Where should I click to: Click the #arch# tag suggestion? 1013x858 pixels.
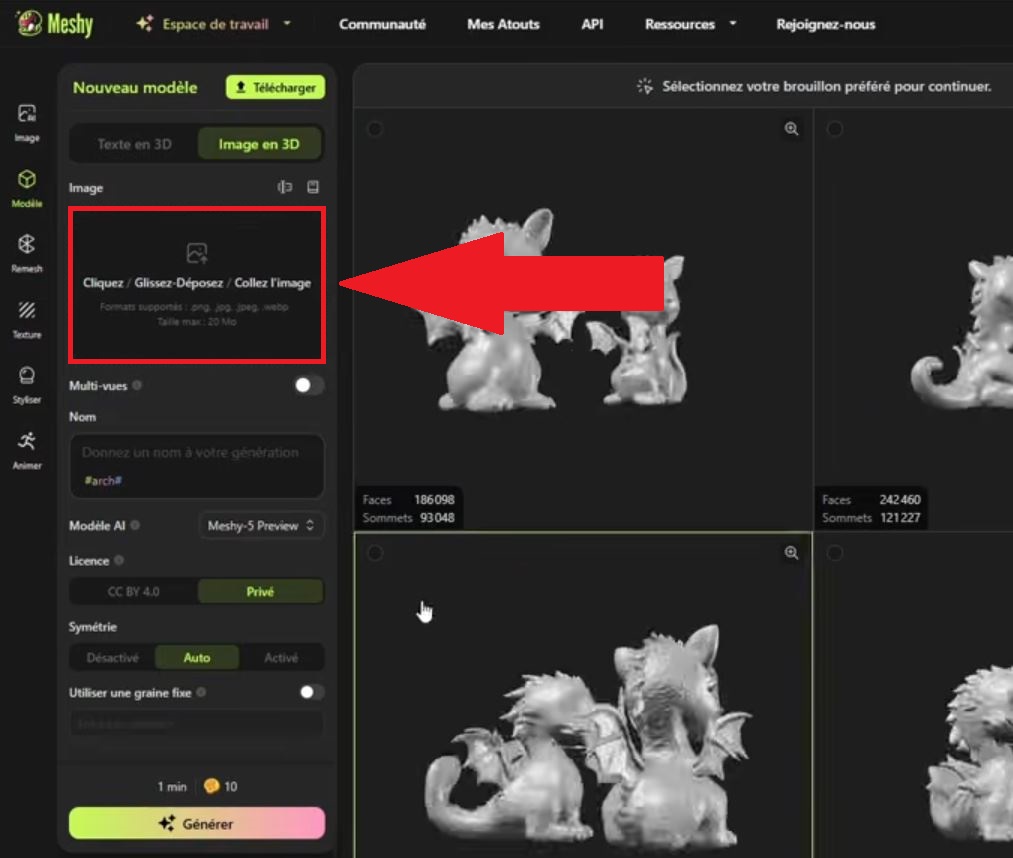click(x=103, y=481)
